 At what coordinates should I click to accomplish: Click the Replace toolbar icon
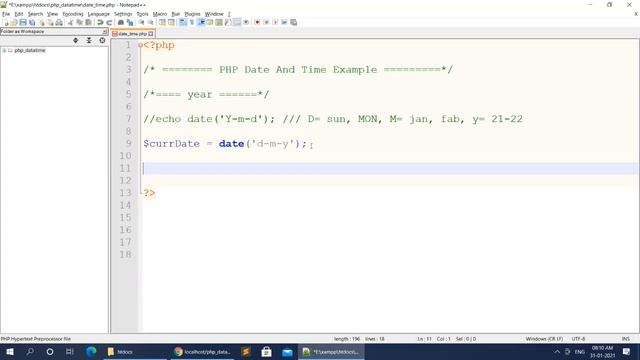[130, 22]
